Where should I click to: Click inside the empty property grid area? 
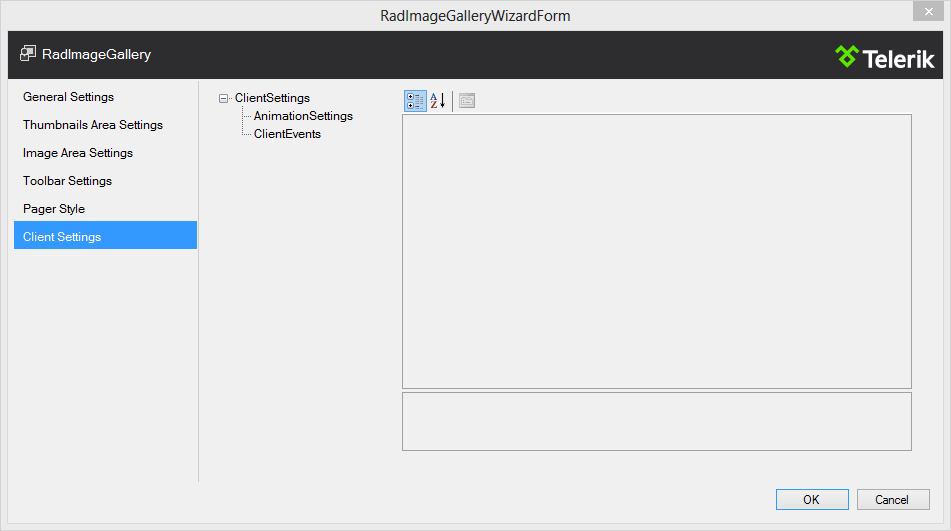(656, 251)
